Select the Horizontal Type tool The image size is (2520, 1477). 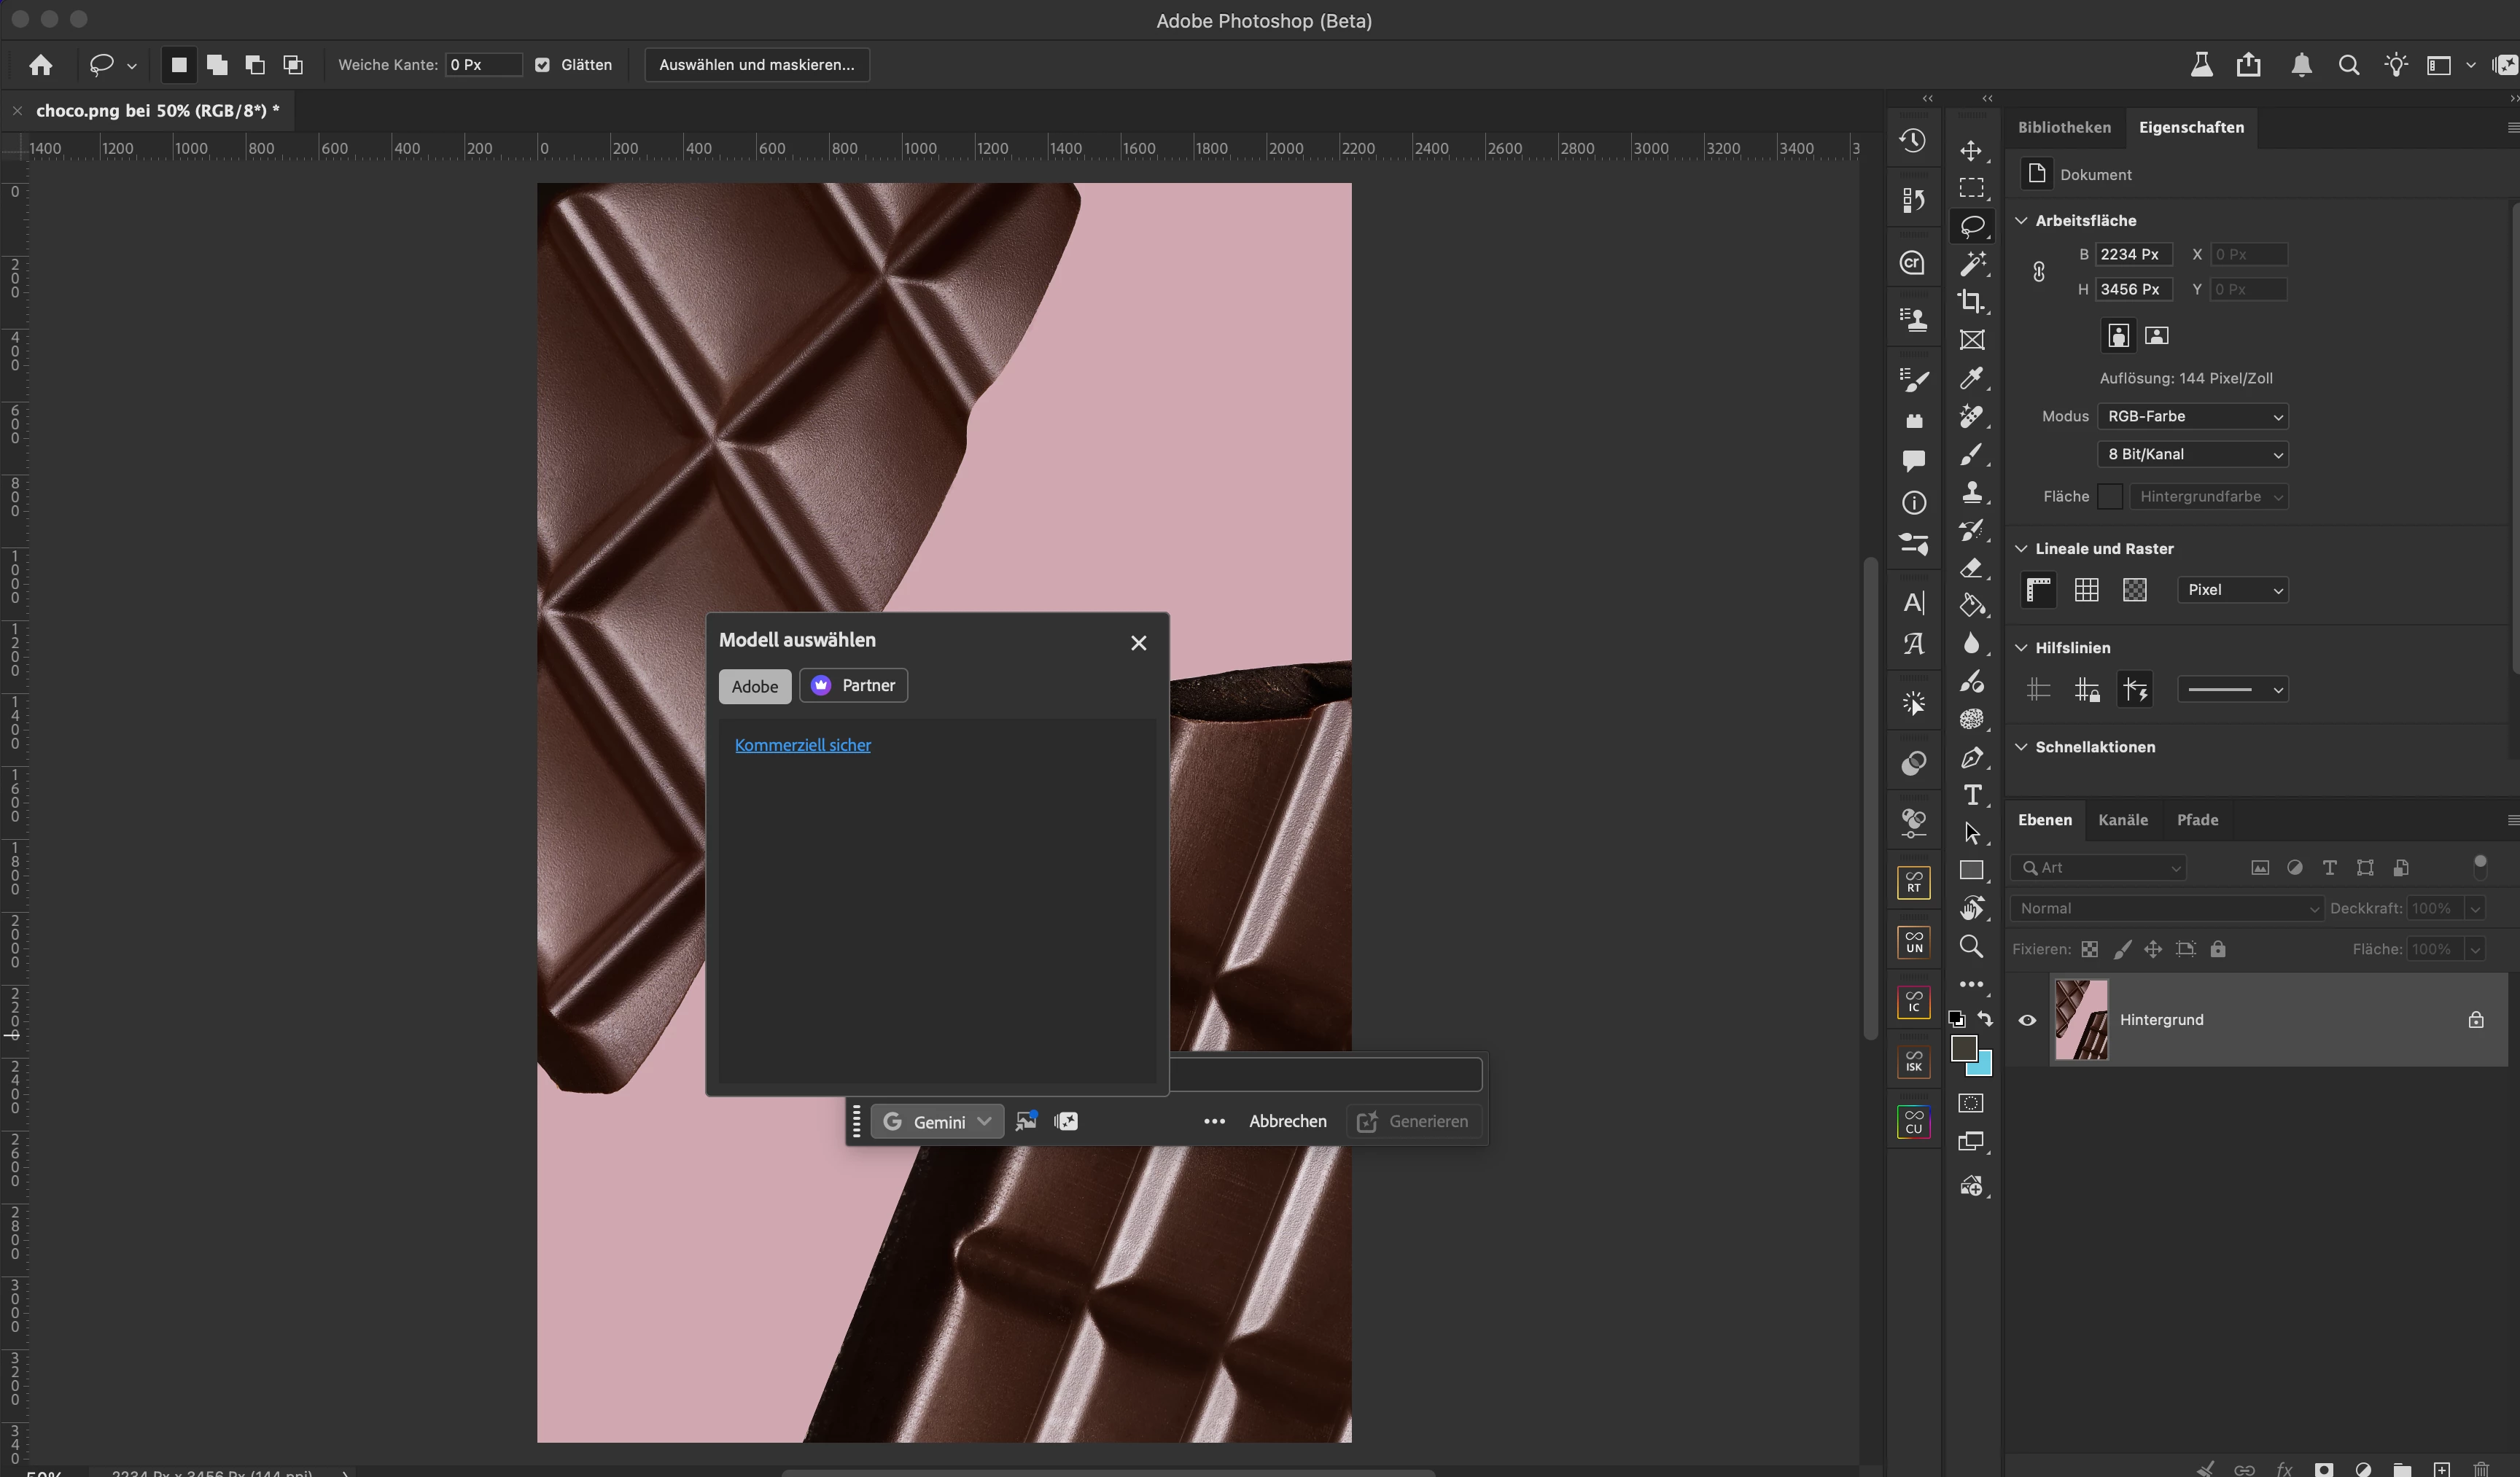pyautogui.click(x=1972, y=795)
